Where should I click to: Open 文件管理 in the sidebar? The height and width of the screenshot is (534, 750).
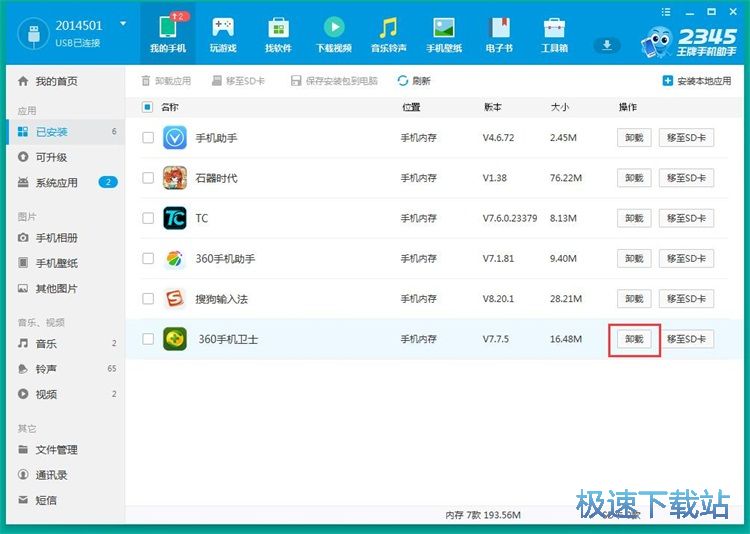tap(56, 450)
